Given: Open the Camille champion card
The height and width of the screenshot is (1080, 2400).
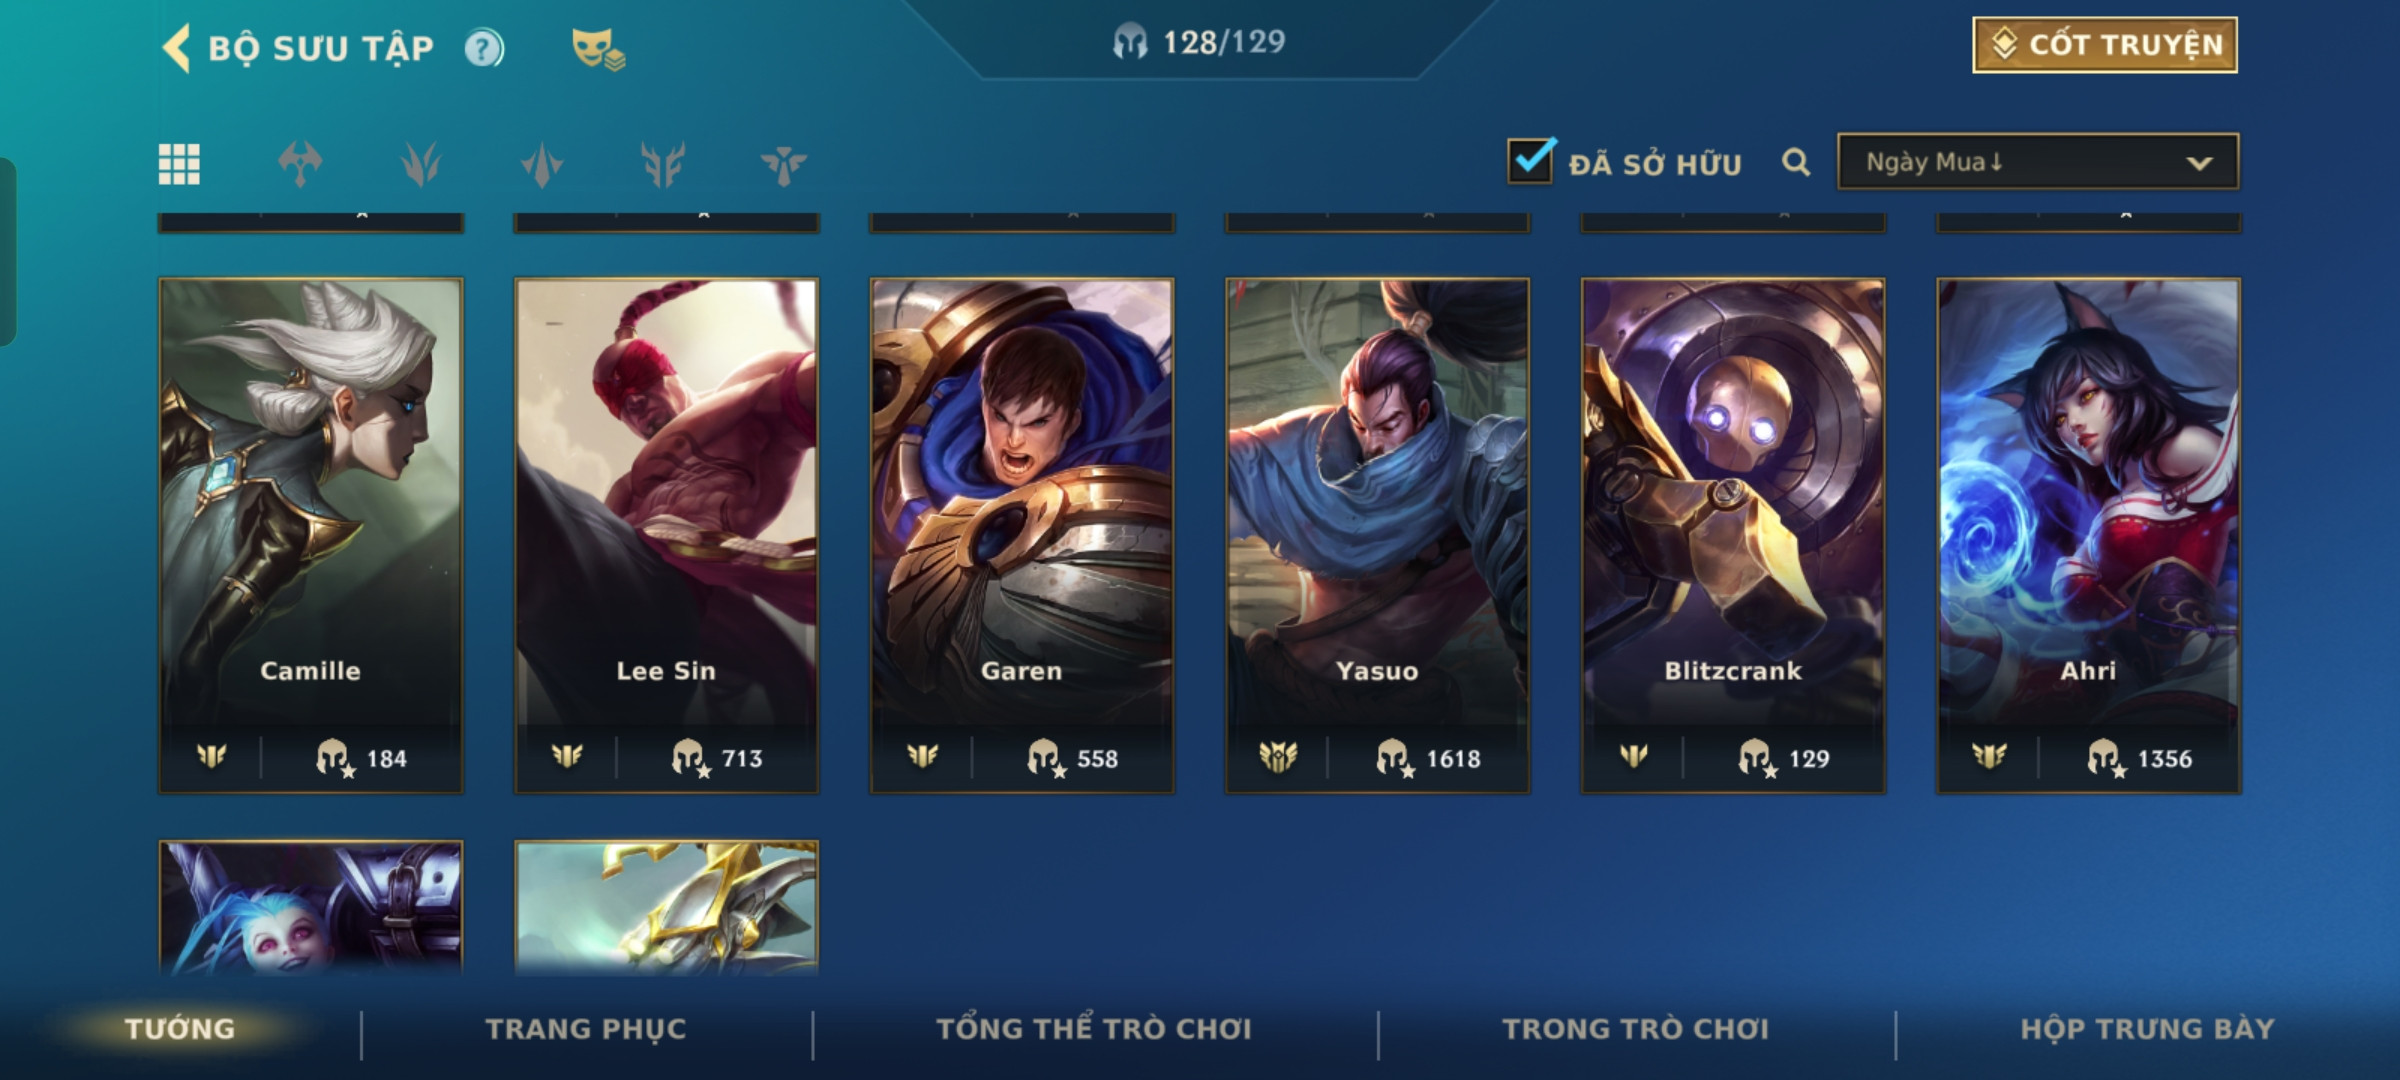Looking at the screenshot, I should (311, 536).
